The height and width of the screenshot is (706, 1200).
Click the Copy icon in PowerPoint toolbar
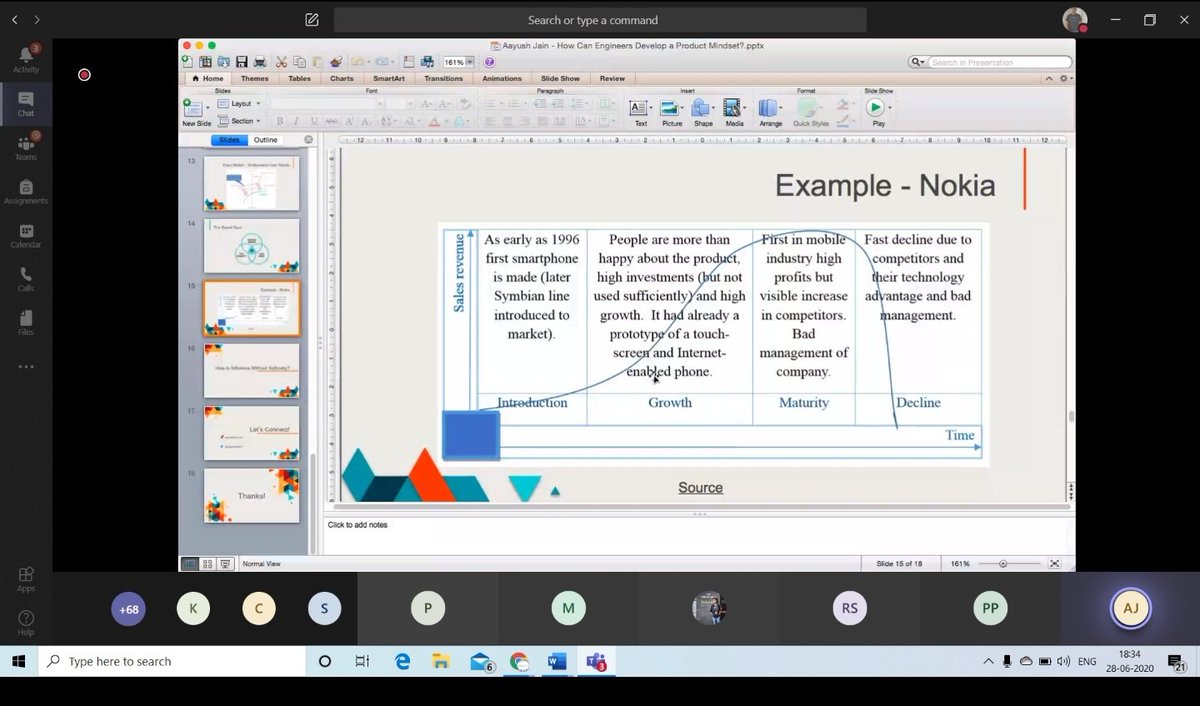(298, 62)
